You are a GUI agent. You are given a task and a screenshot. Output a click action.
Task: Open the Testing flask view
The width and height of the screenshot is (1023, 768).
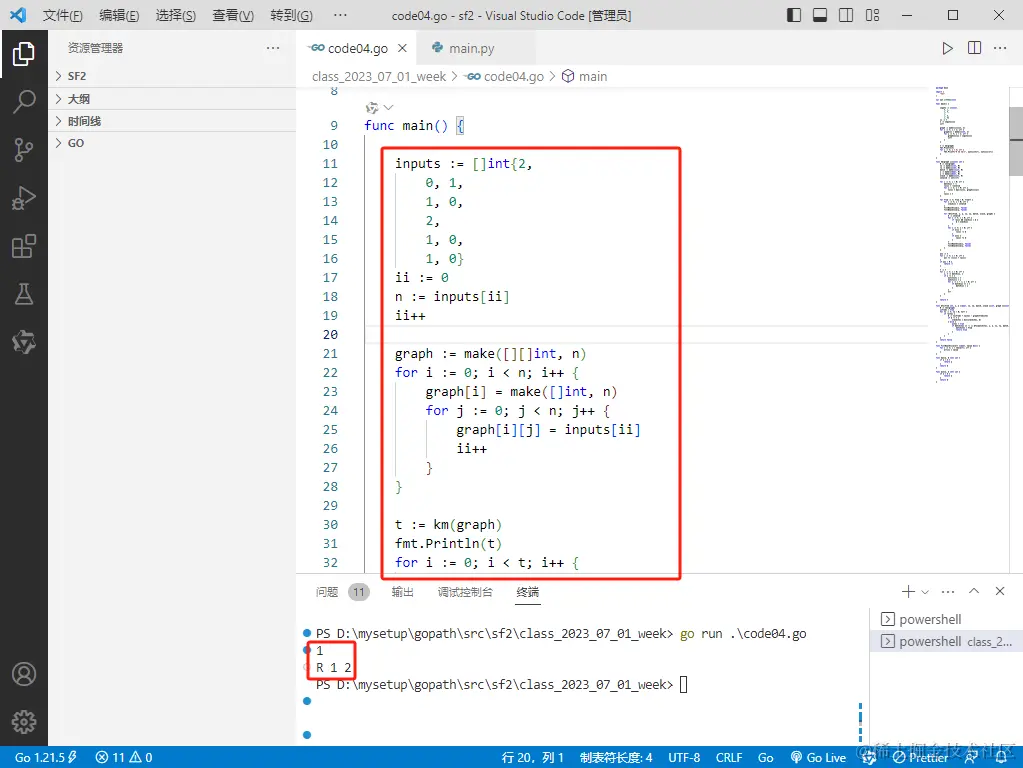click(23, 294)
